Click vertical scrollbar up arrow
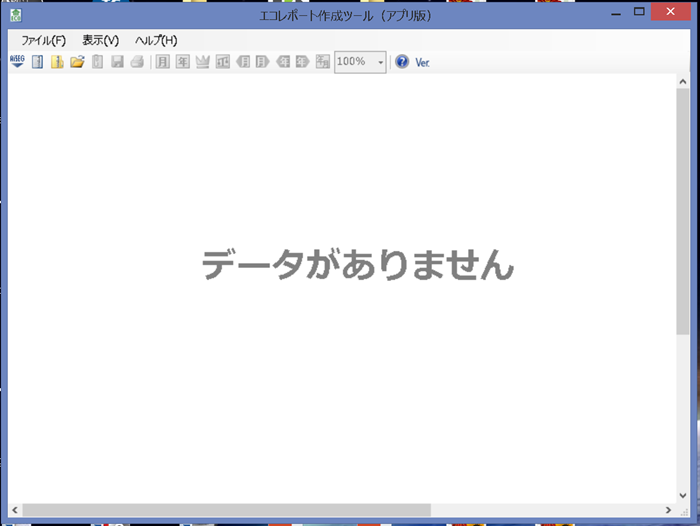700x526 pixels. 683,81
